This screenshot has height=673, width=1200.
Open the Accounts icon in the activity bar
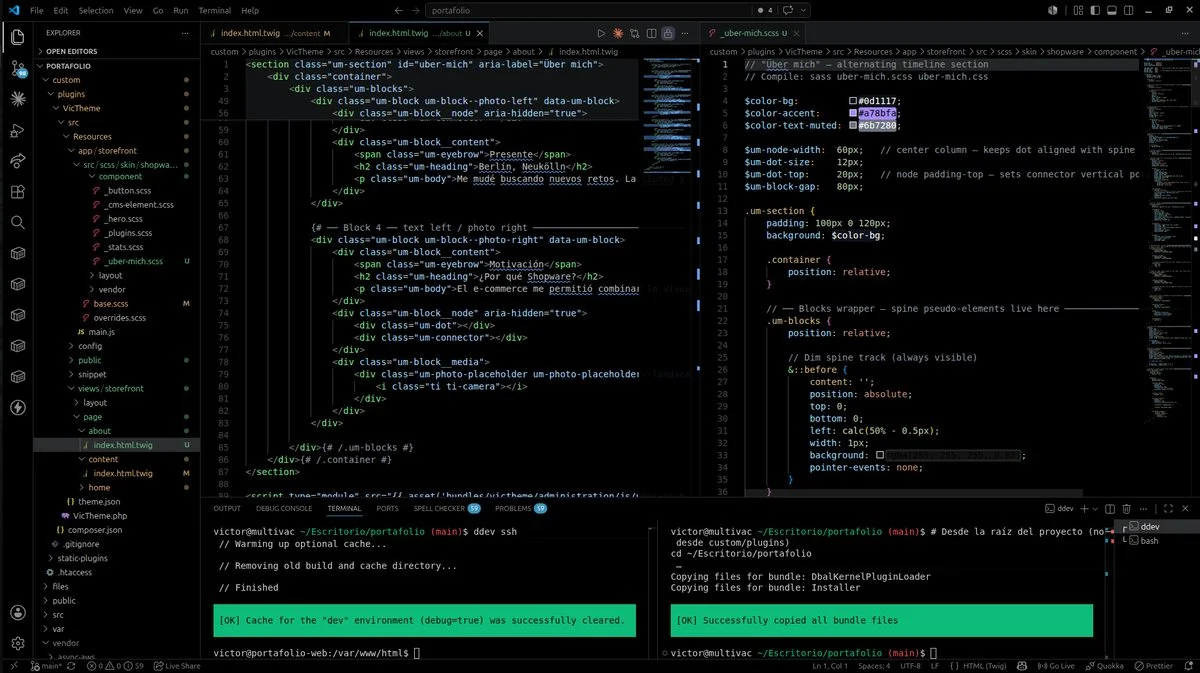(x=17, y=613)
